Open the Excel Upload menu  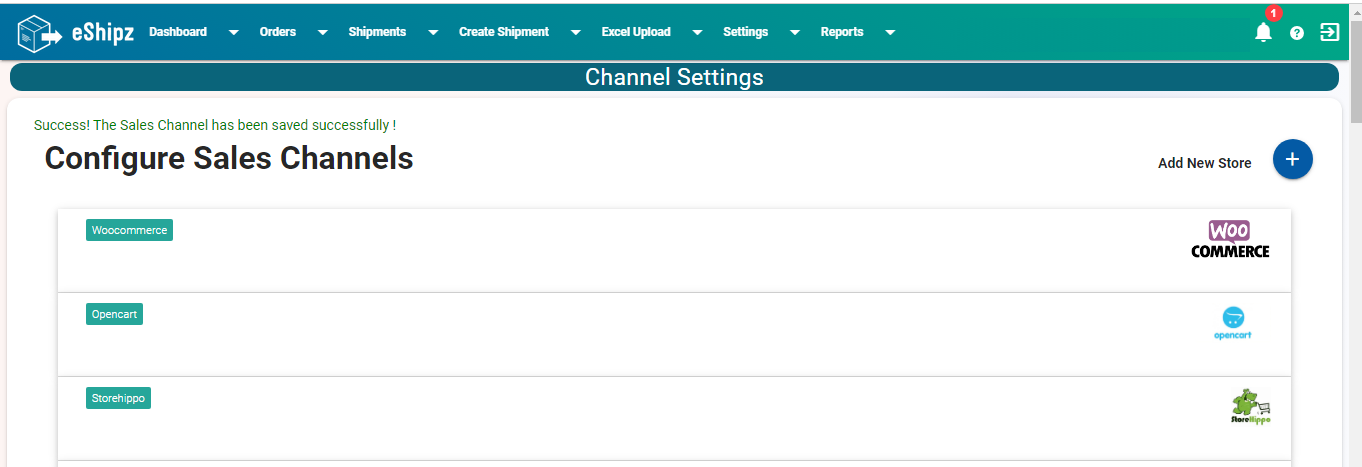(636, 32)
